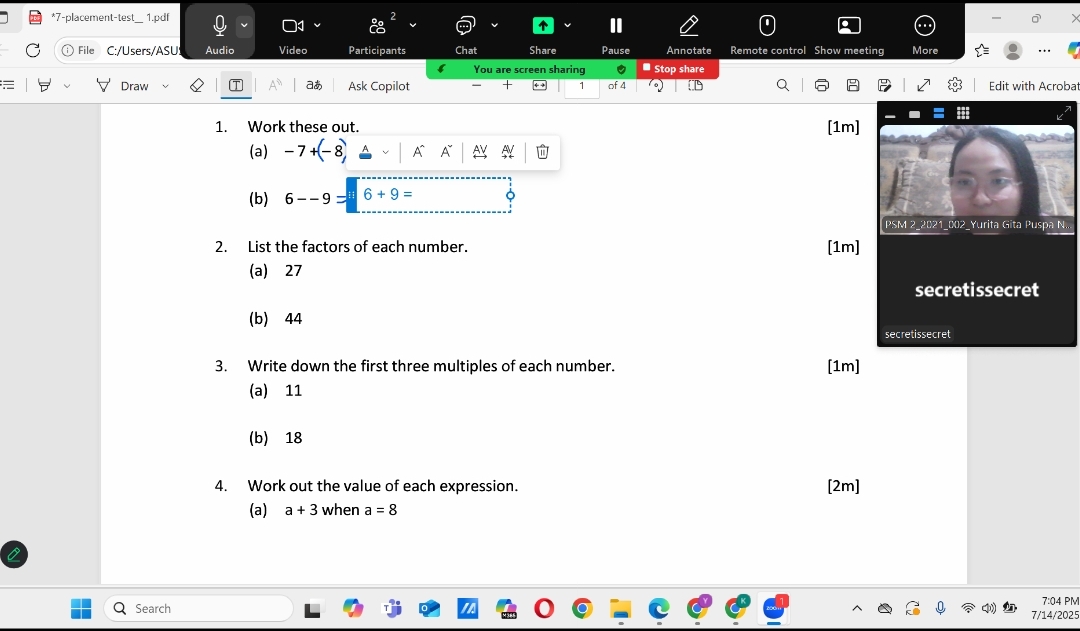Open PDF settings gear icon
The height and width of the screenshot is (631, 1080).
click(955, 85)
